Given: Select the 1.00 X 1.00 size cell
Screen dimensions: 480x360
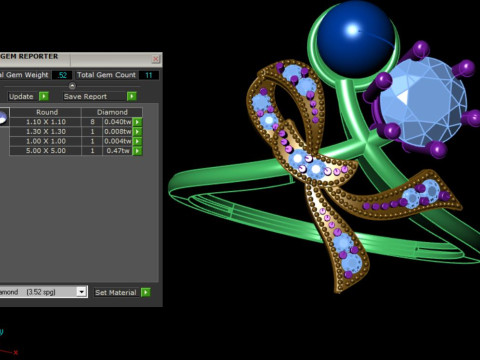Looking at the screenshot, I should 46,141.
